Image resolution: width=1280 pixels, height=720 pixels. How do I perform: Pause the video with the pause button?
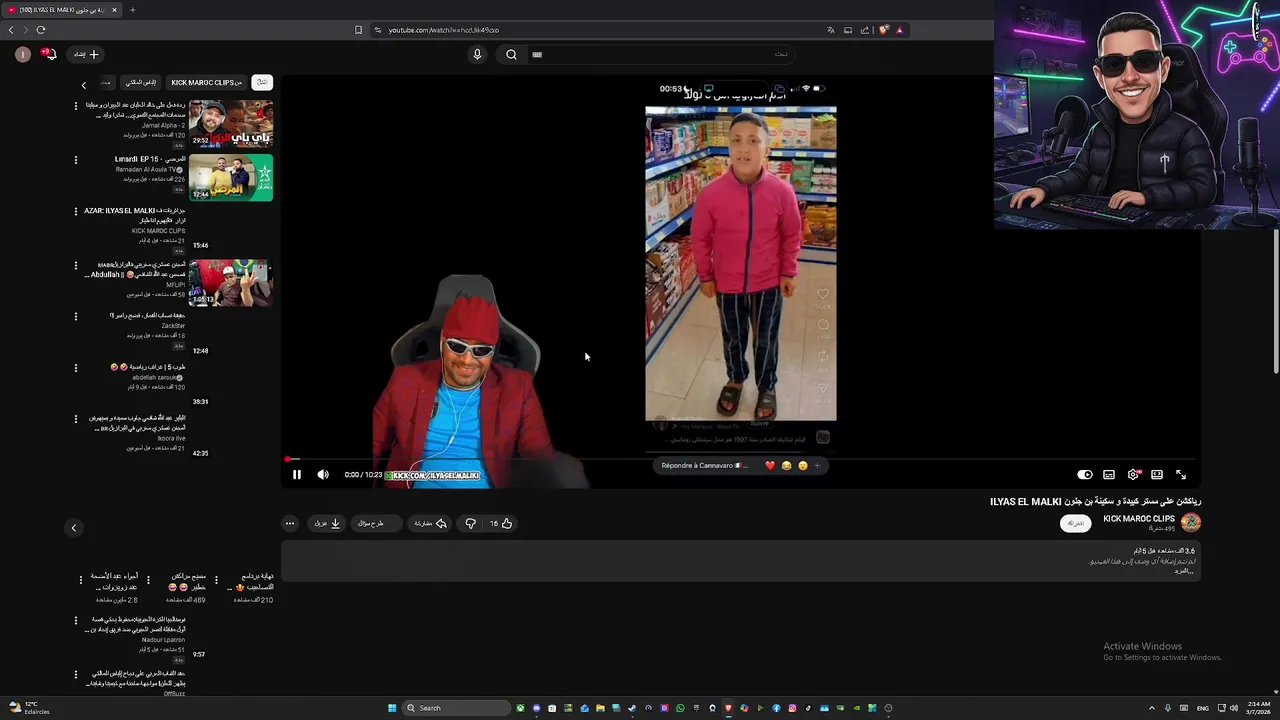pos(297,475)
